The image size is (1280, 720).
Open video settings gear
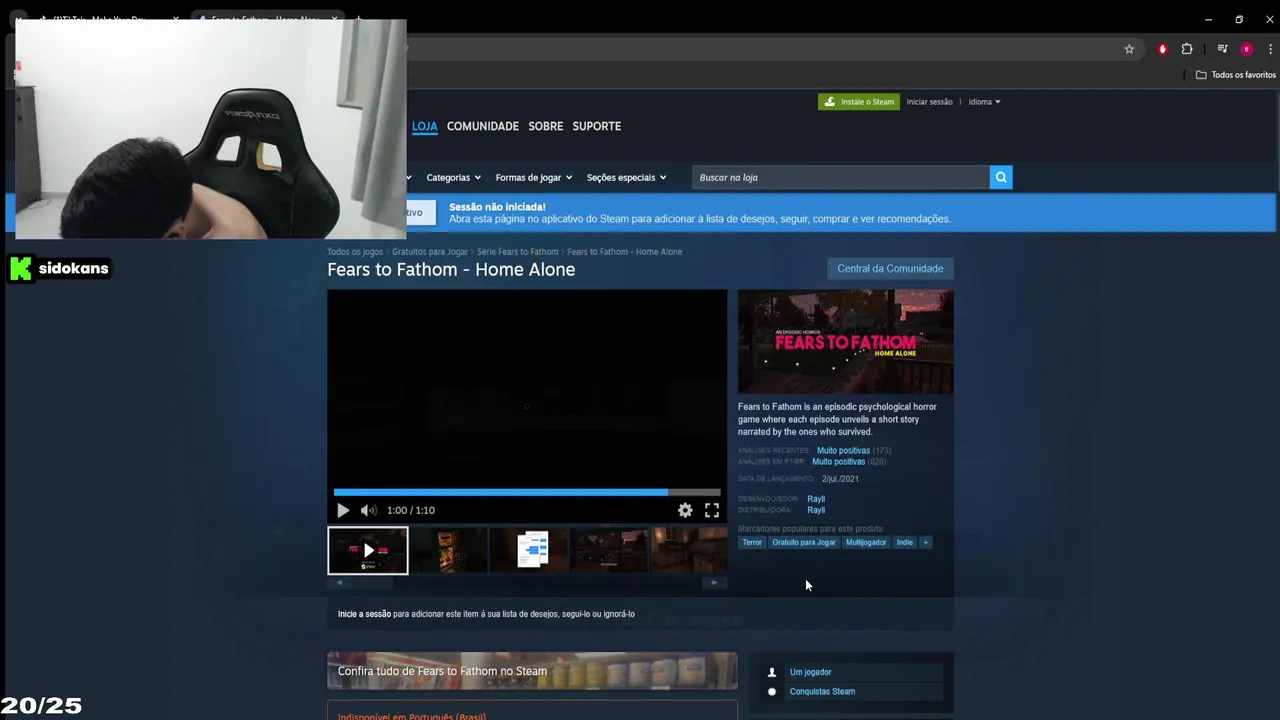click(x=685, y=510)
